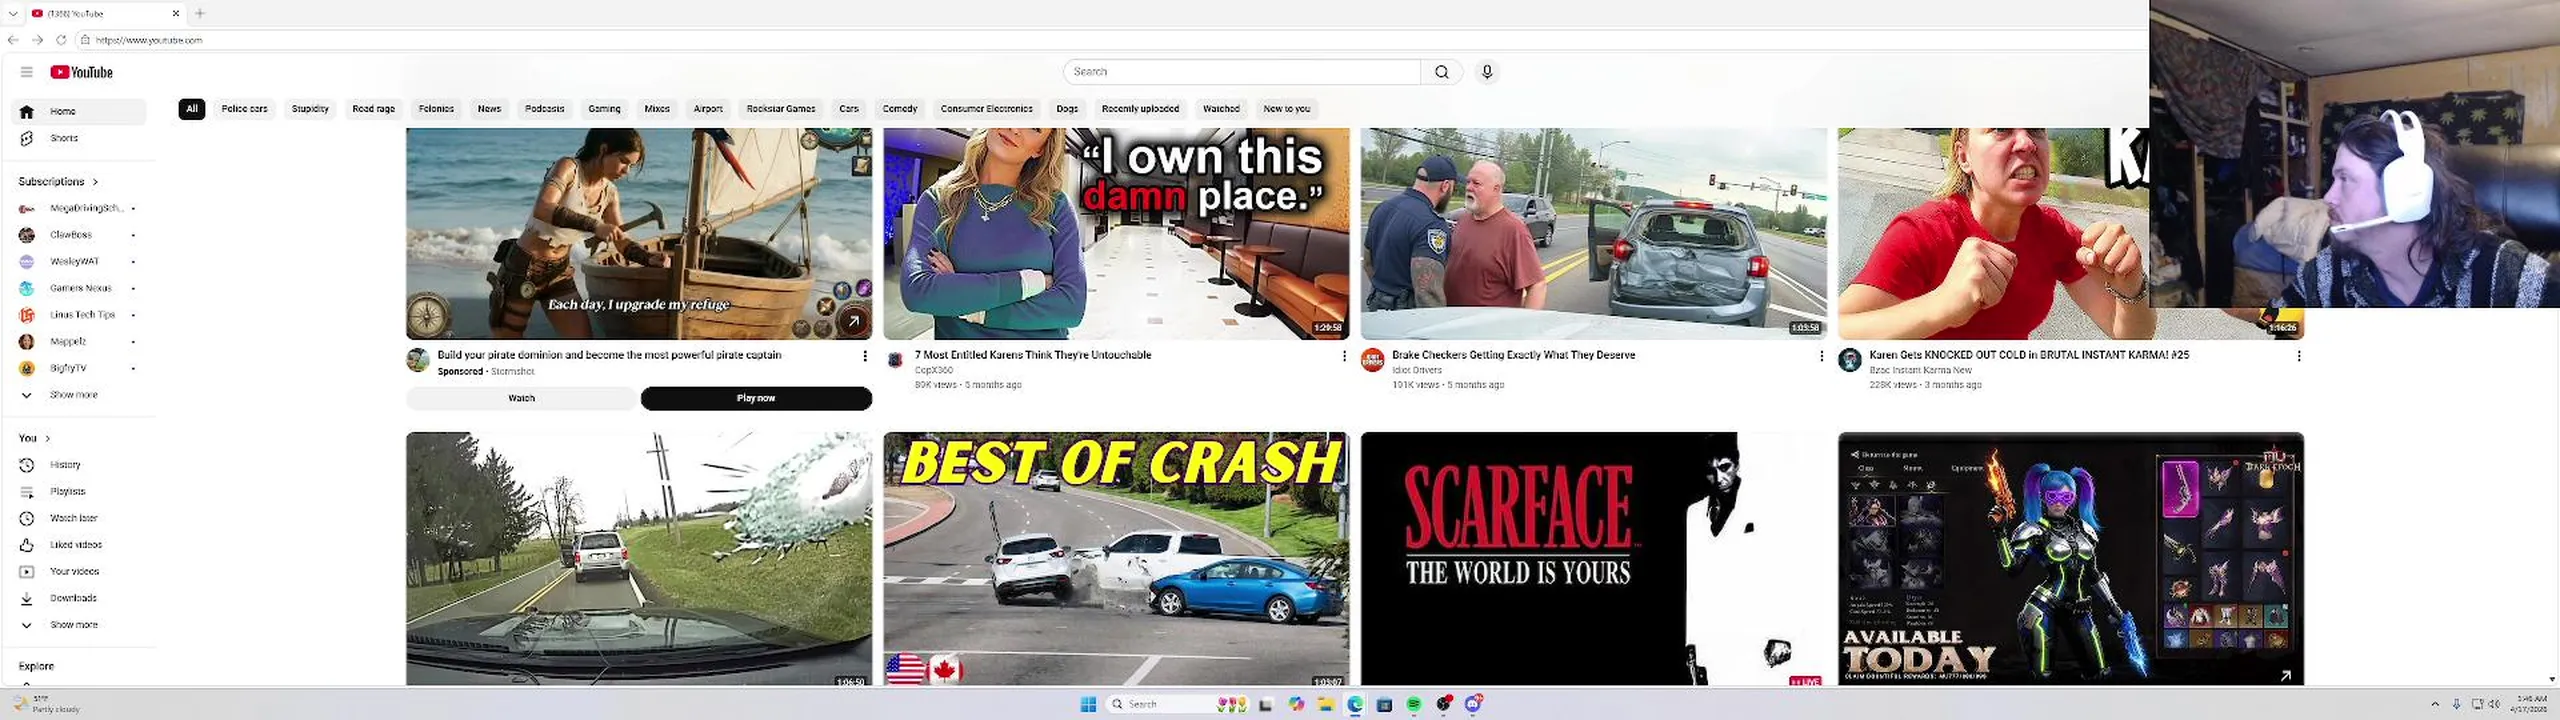Open Shorts from the sidebar
2560x720 pixels.
click(x=79, y=138)
